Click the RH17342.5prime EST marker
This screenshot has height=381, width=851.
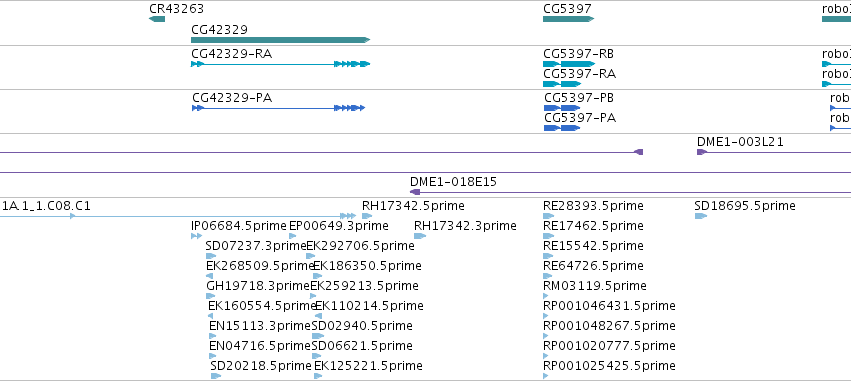367,216
